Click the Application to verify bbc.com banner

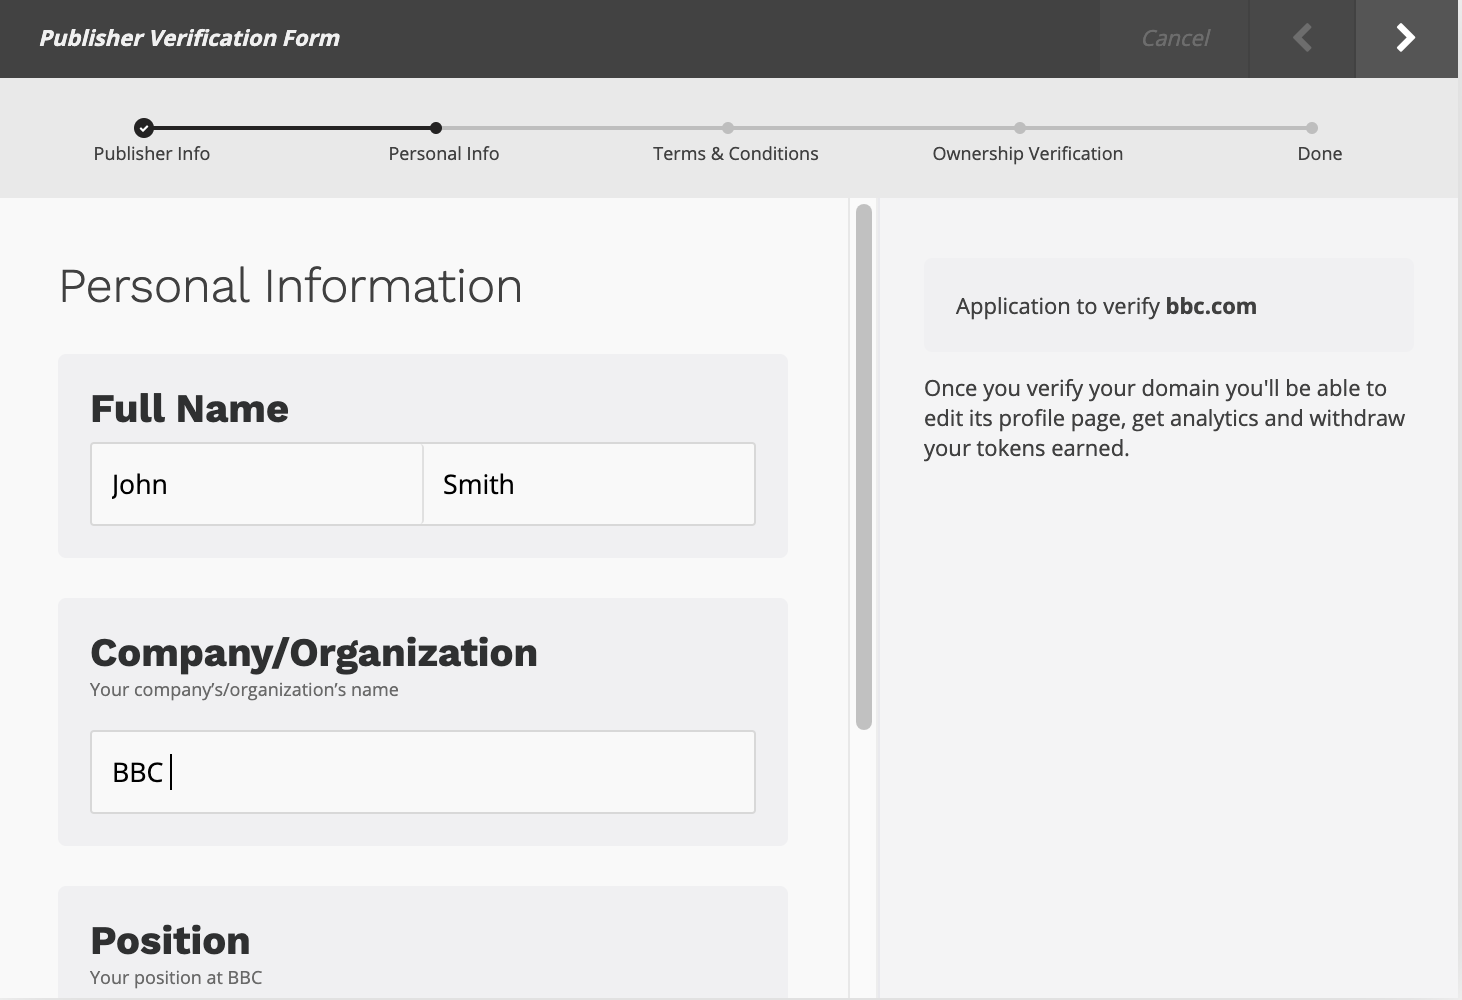(1167, 306)
